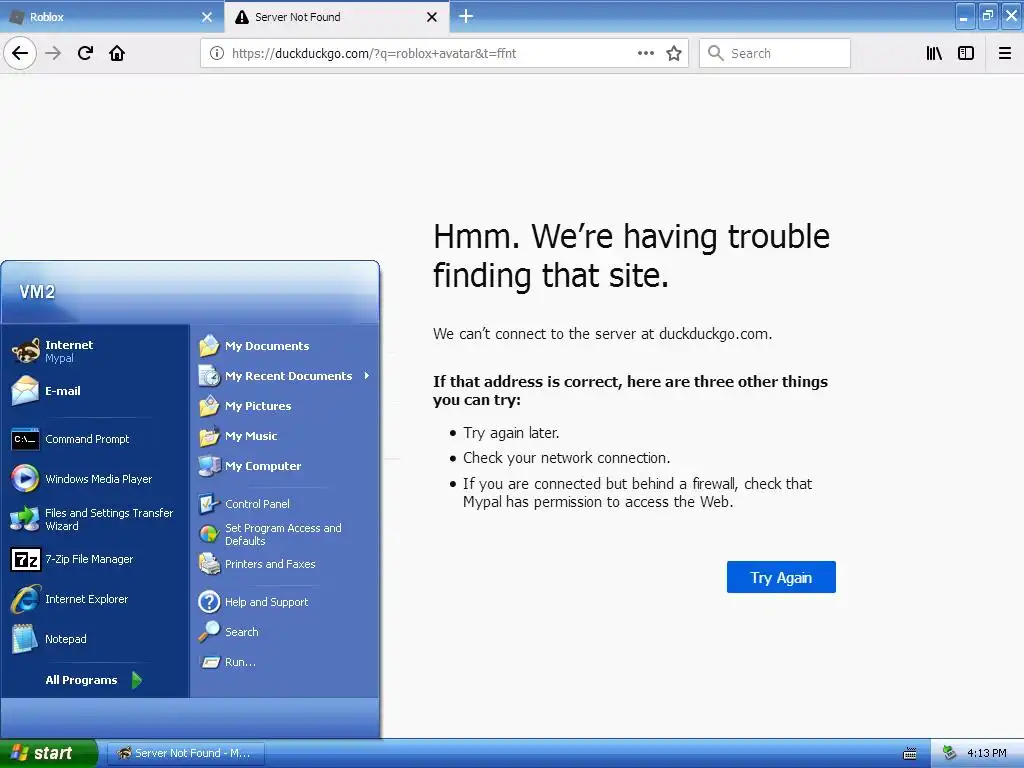Click the Try Again button
This screenshot has width=1024, height=768.
781,577
